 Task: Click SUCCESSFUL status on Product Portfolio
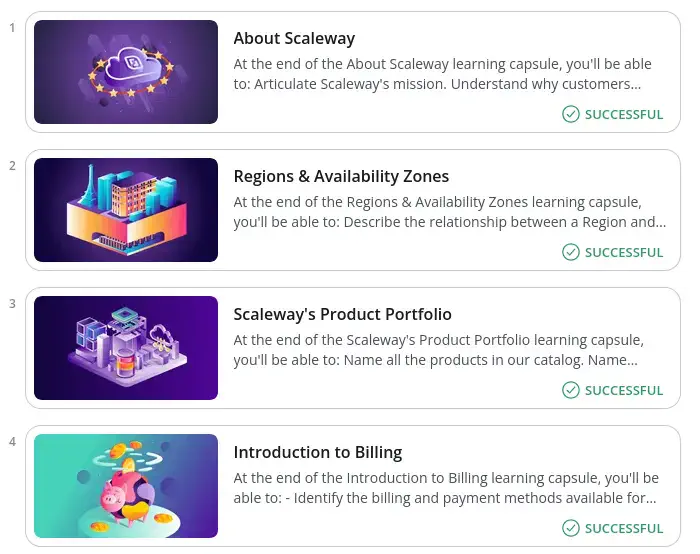[624, 390]
